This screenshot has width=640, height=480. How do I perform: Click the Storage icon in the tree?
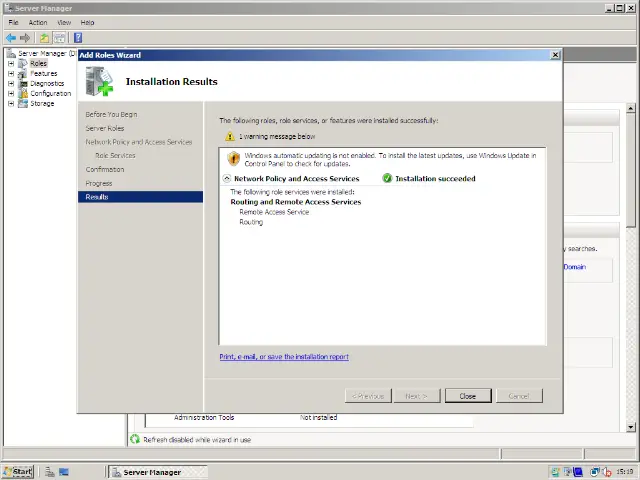tap(23, 104)
